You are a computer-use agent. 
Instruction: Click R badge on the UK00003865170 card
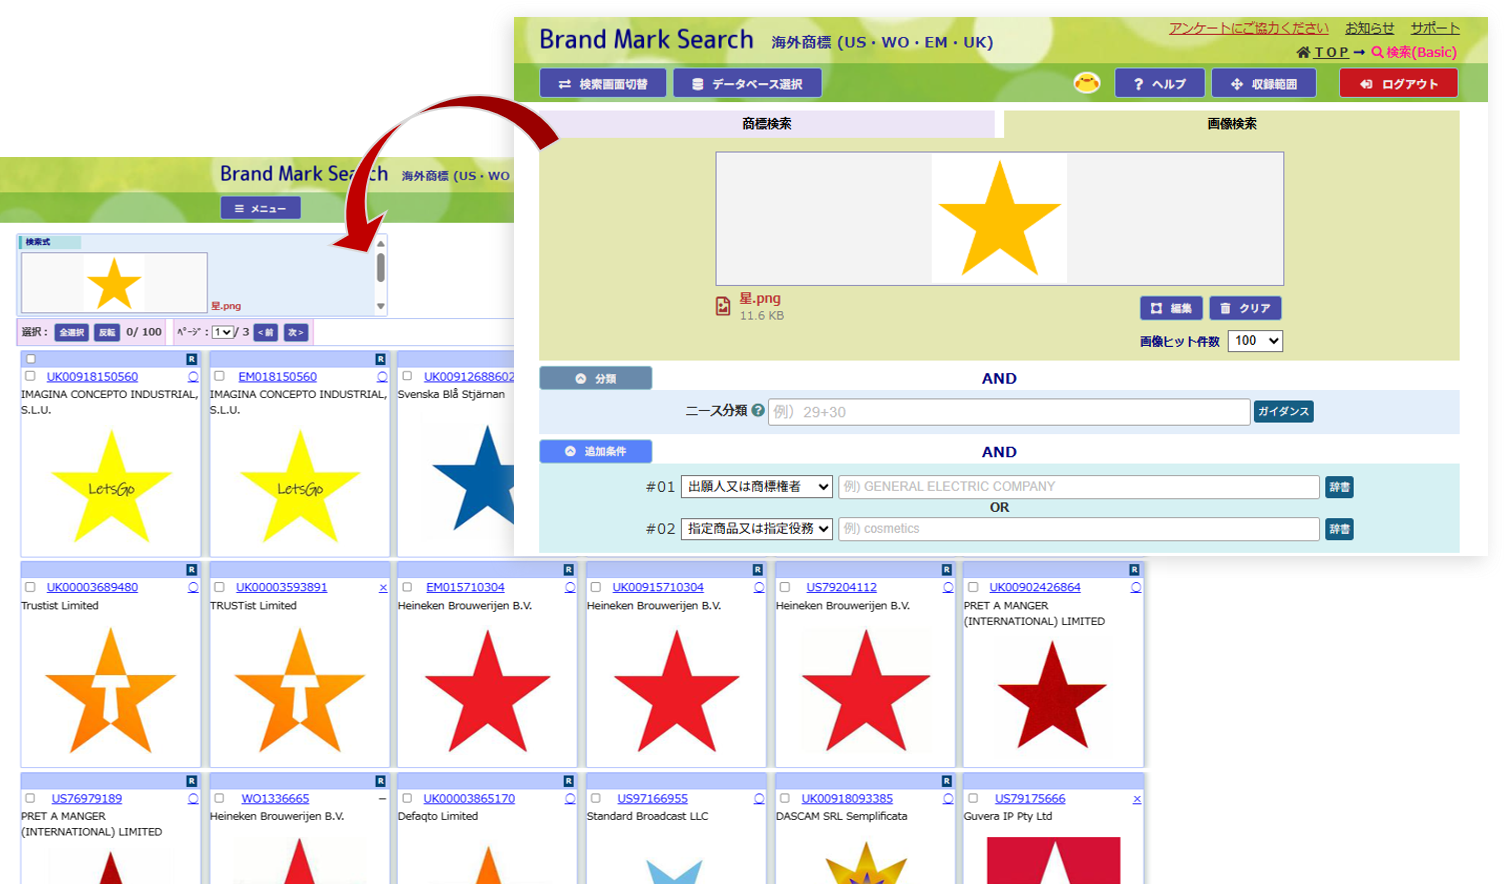pos(568,781)
